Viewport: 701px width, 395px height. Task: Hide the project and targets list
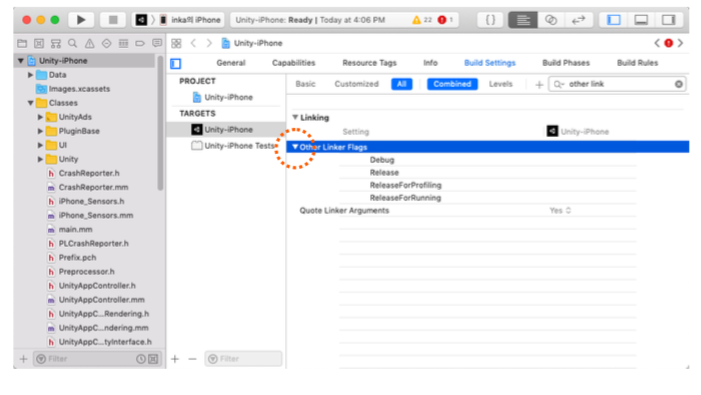pyautogui.click(x=176, y=63)
